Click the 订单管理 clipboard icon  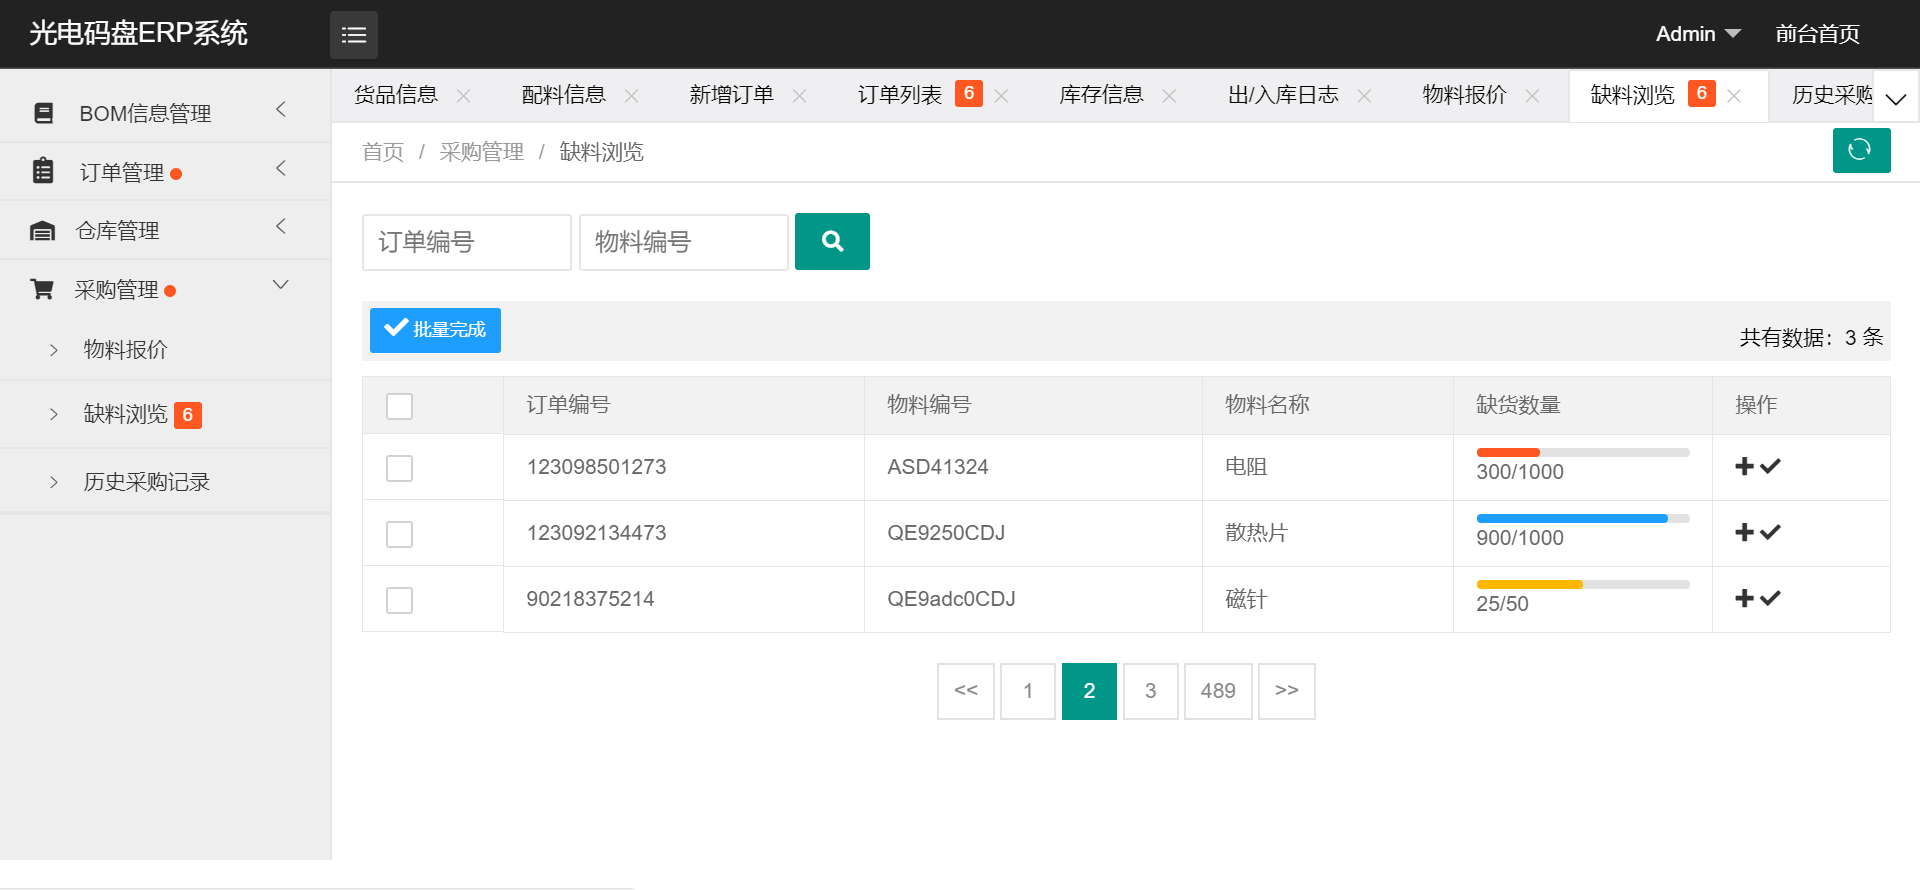pos(43,171)
